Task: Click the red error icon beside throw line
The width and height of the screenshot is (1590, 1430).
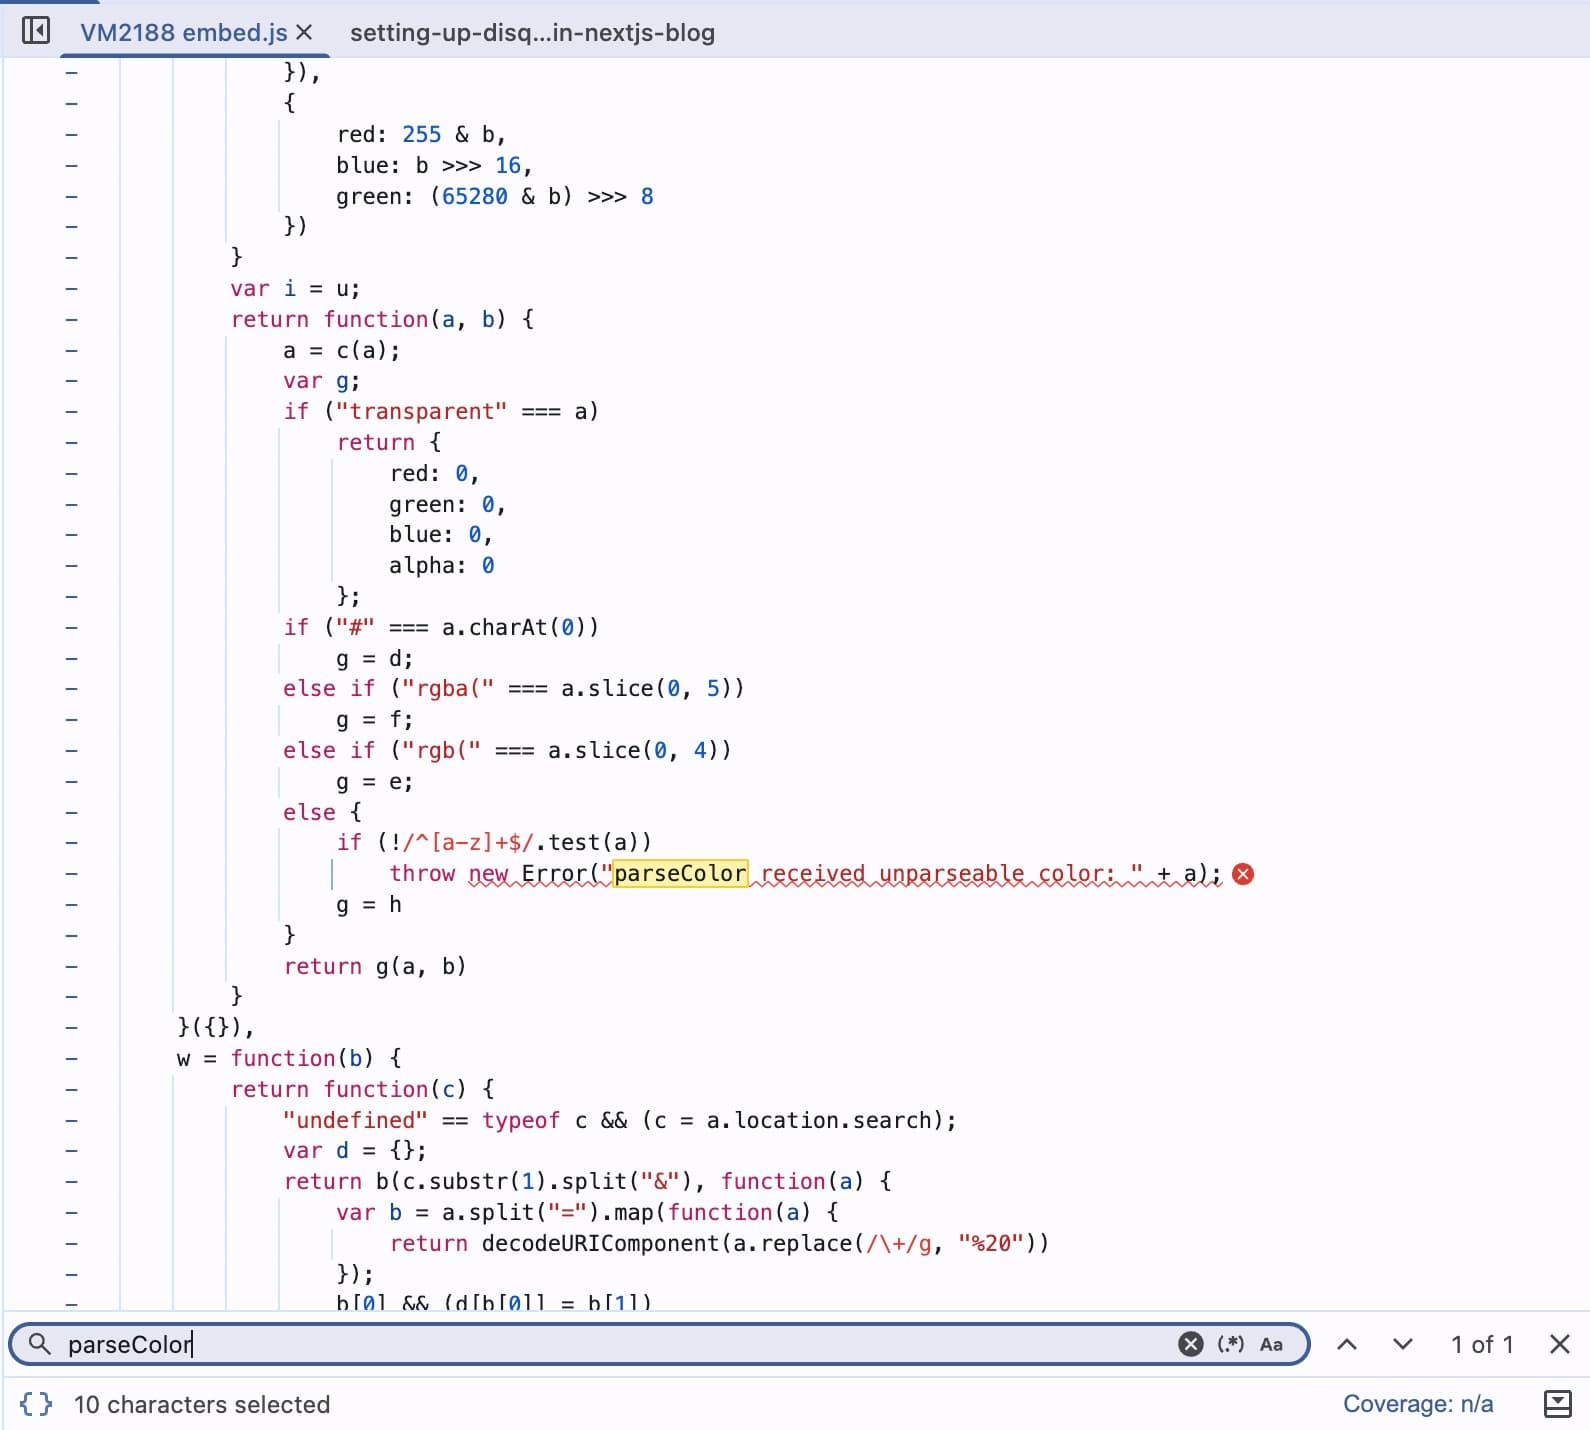Action: point(1243,874)
